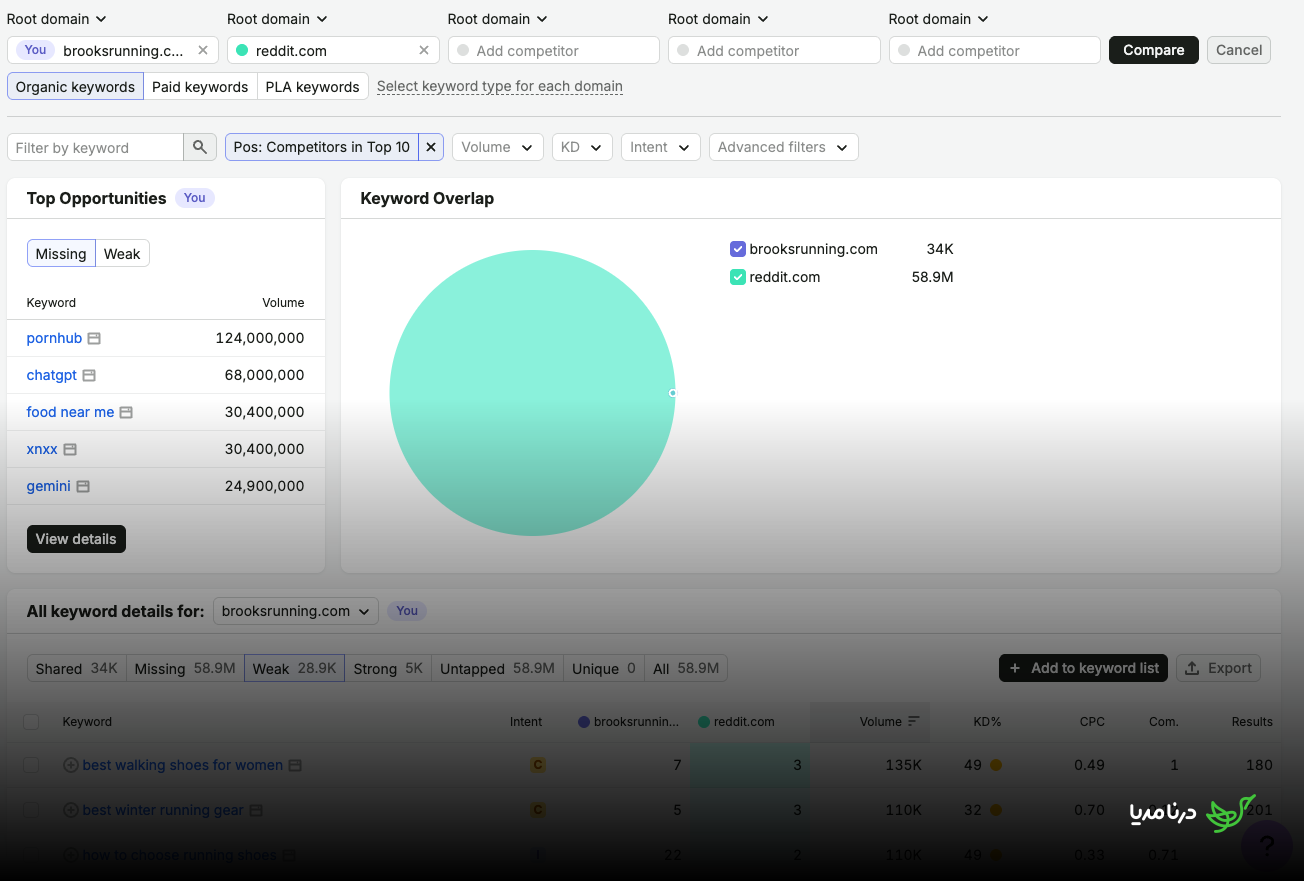Switch to the Unique 0 tab
Viewport: 1304px width, 881px height.
[604, 669]
